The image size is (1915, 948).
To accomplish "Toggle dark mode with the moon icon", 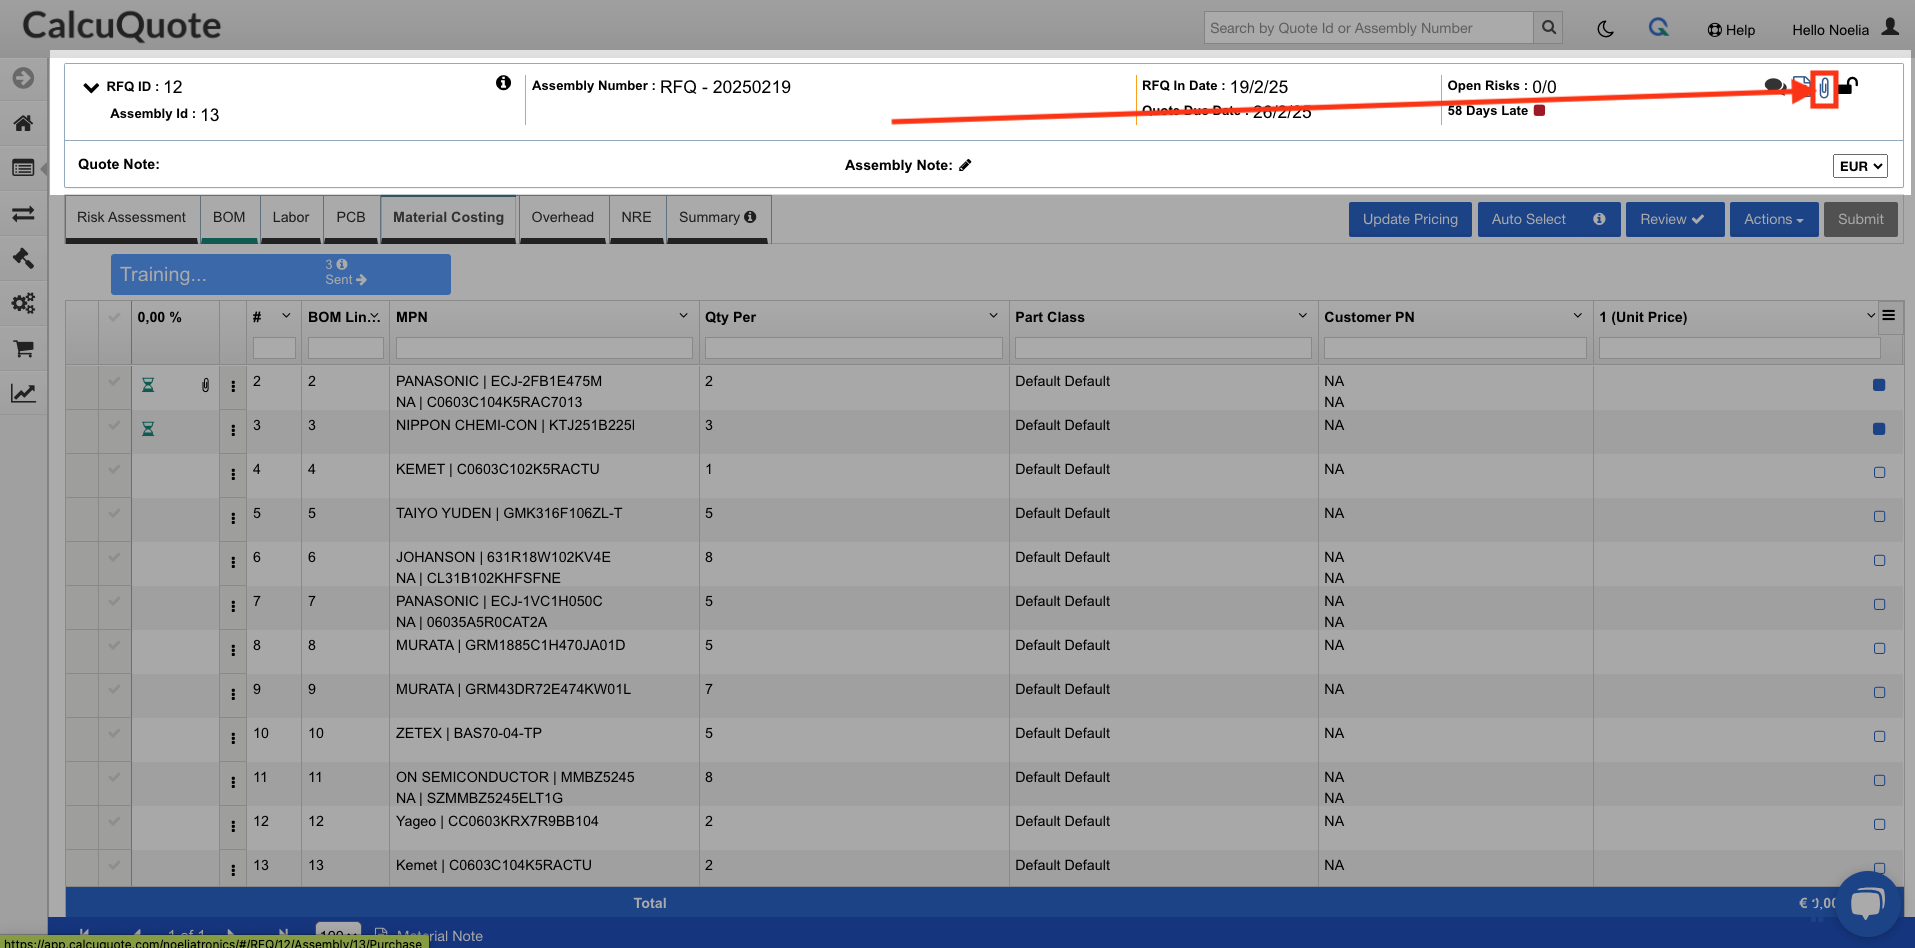I will (1606, 29).
